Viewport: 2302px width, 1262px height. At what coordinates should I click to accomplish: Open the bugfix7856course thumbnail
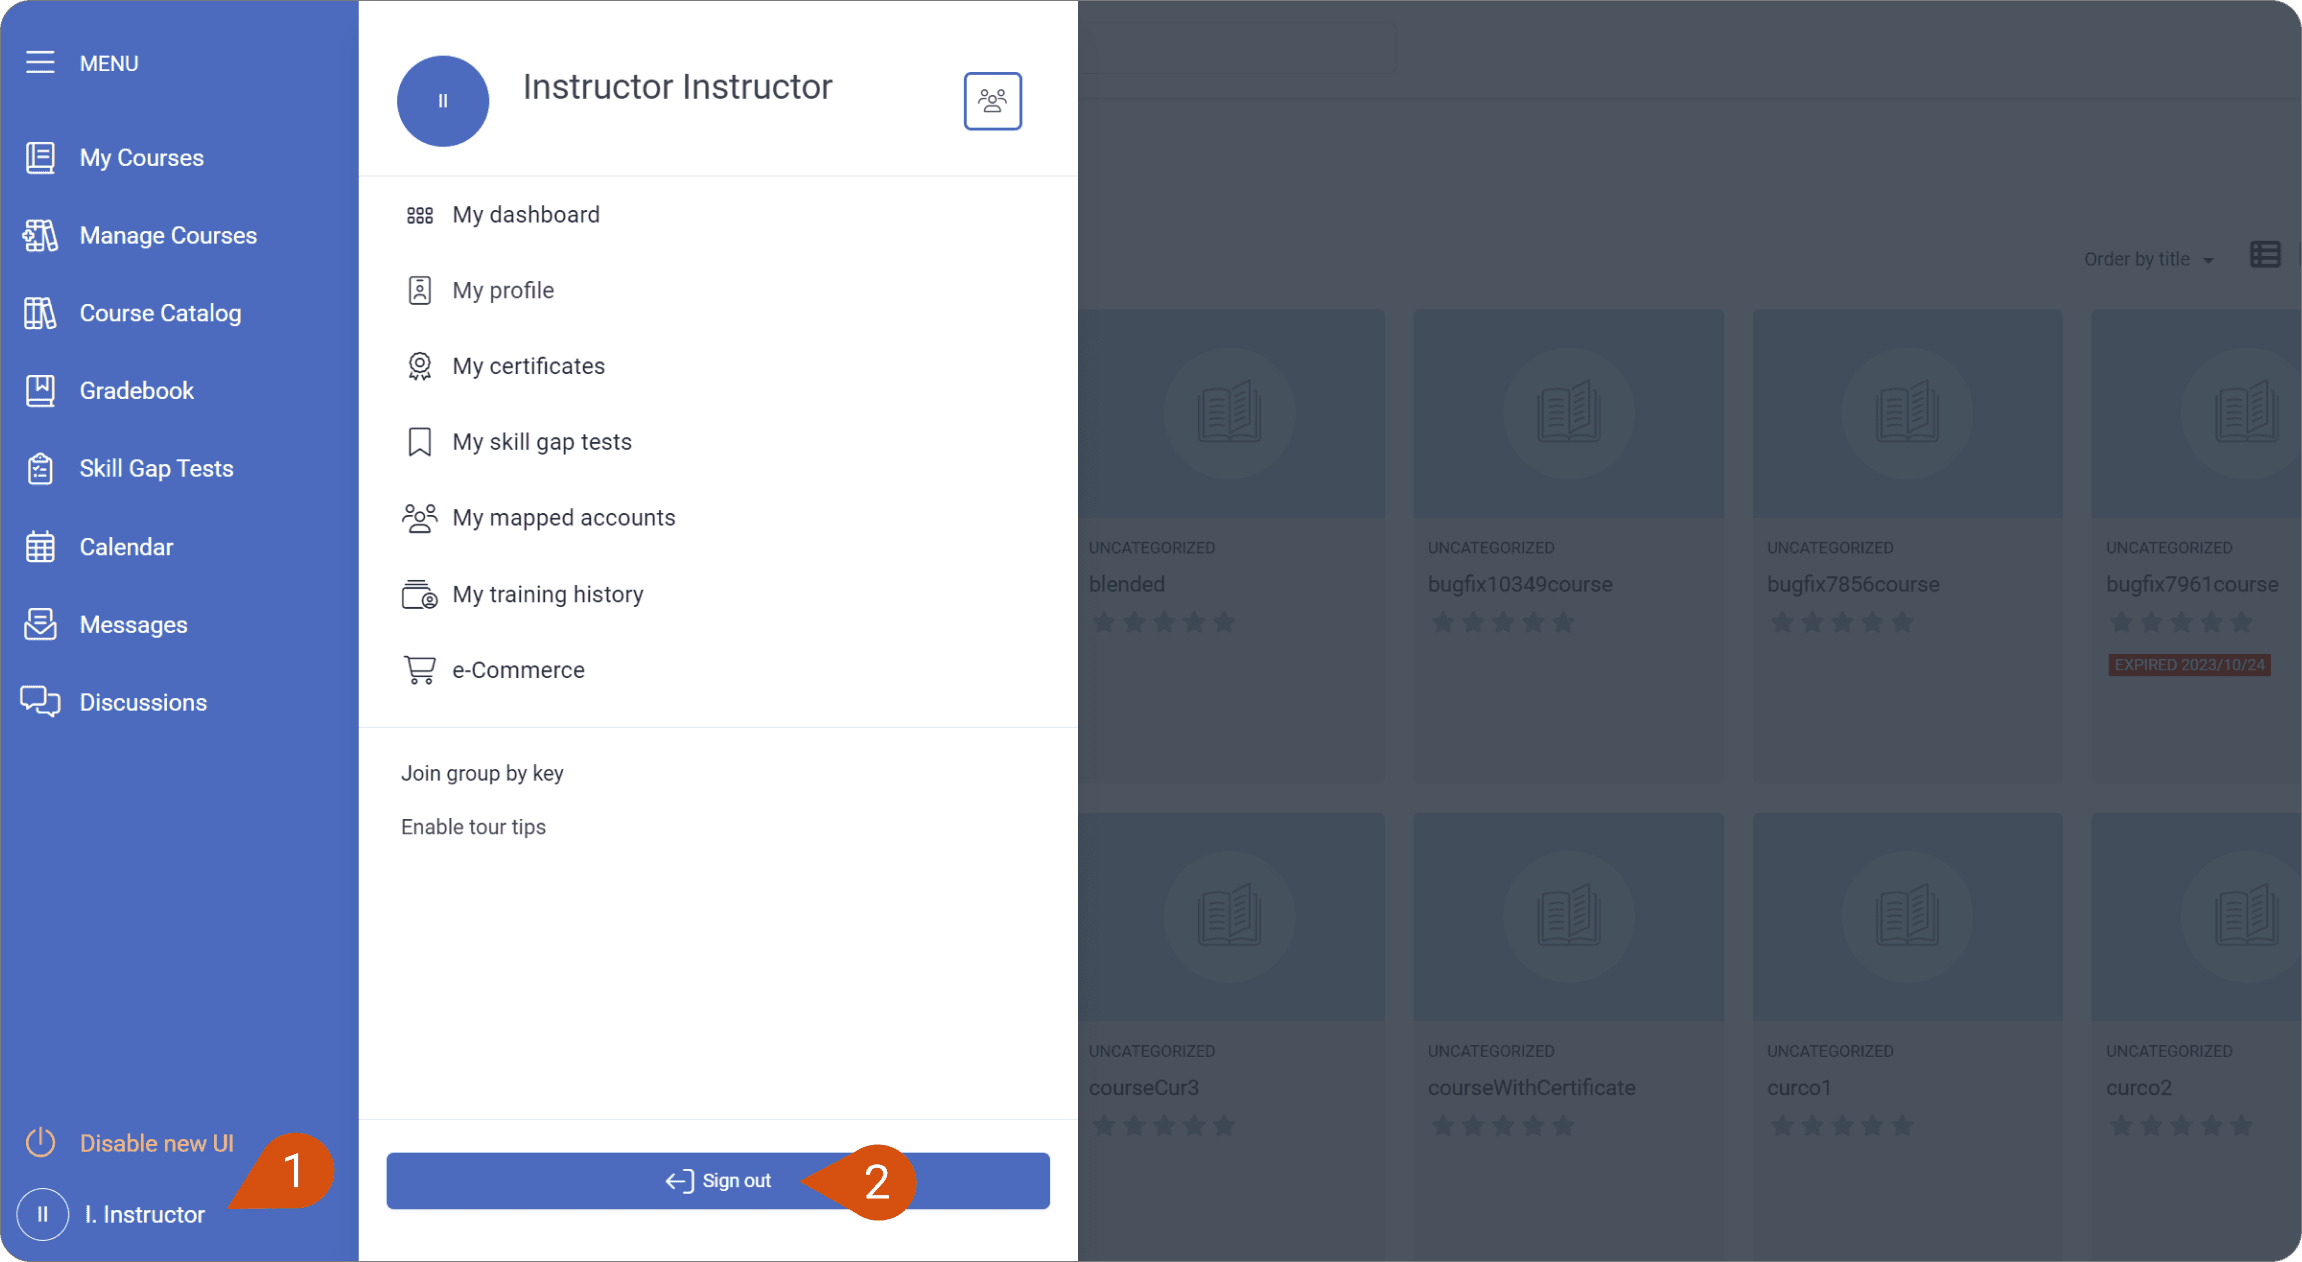1908,413
